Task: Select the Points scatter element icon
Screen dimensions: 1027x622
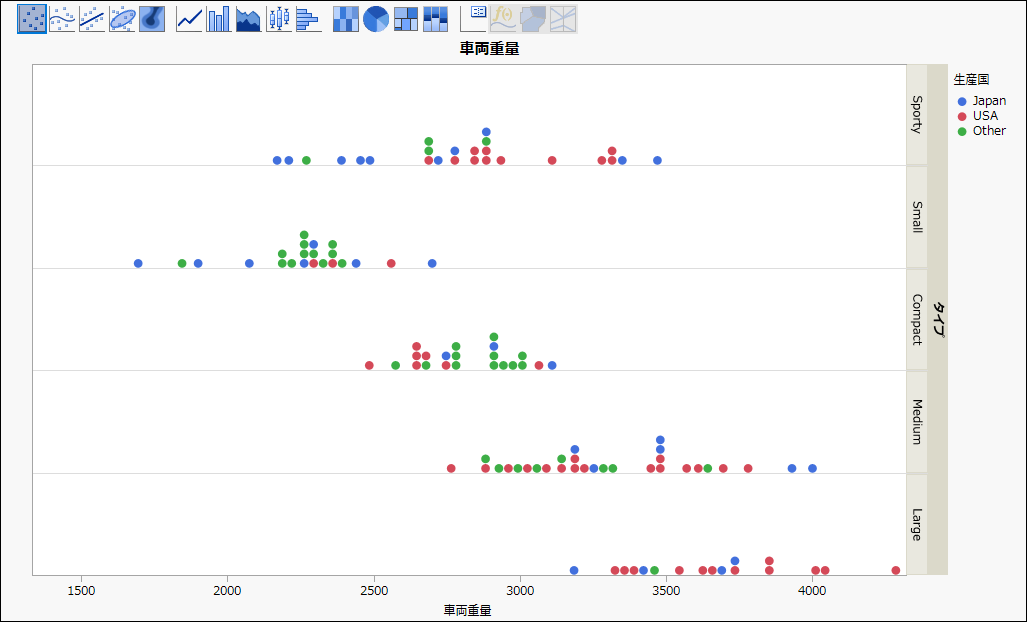Action: 31,19
